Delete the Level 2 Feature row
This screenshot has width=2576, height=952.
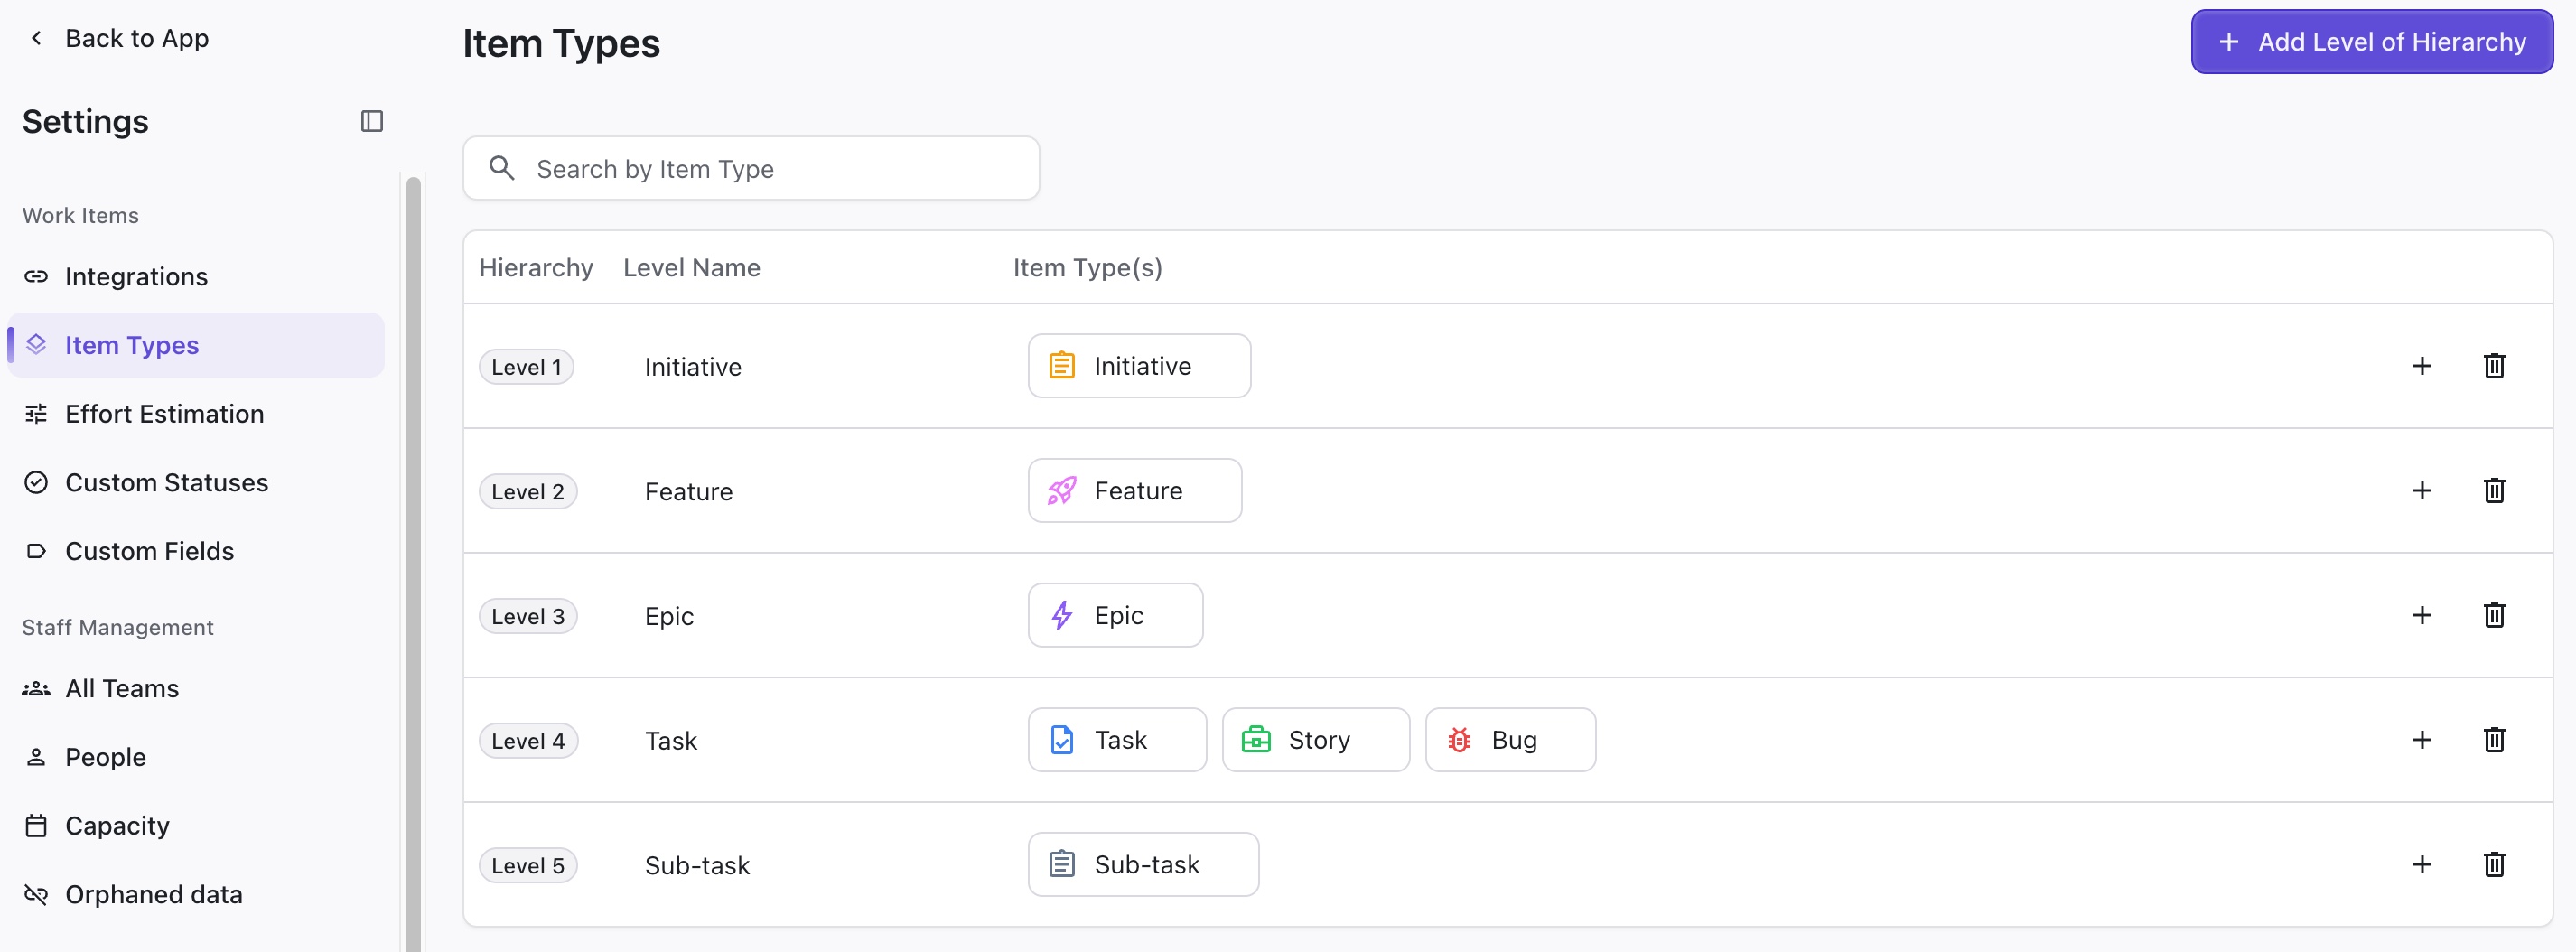point(2494,491)
